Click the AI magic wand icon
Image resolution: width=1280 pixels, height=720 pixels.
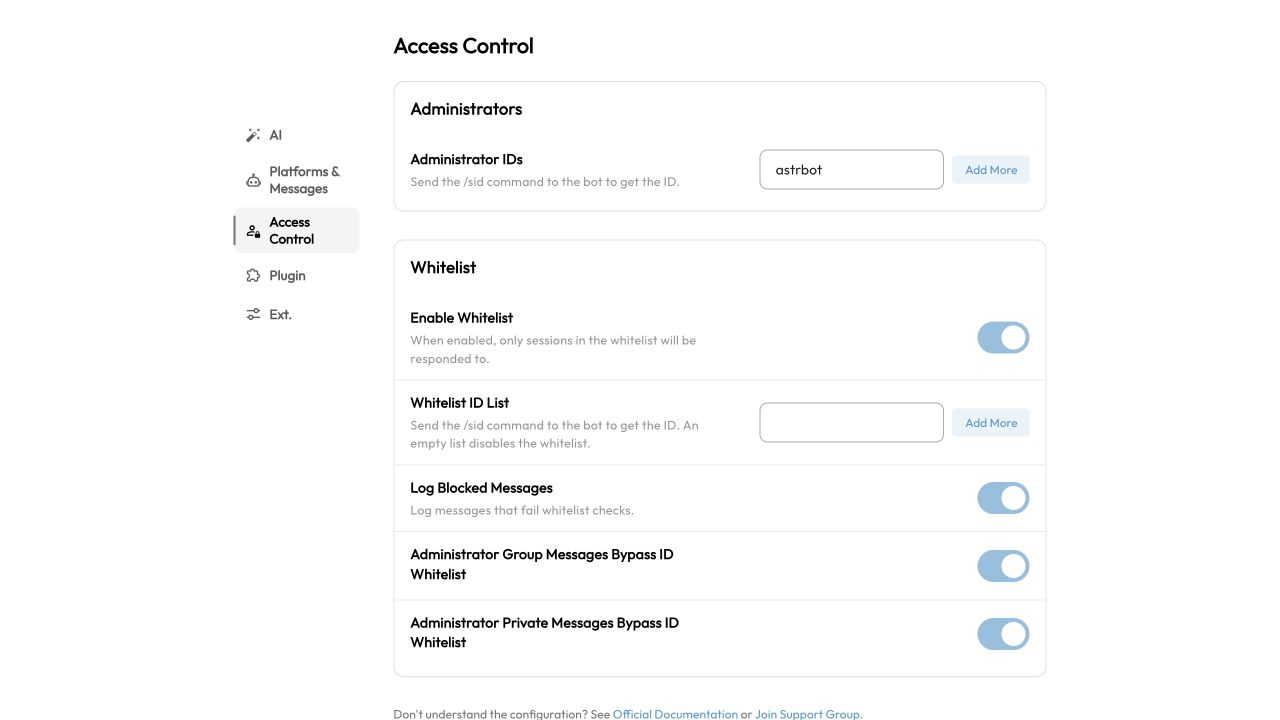tap(253, 135)
